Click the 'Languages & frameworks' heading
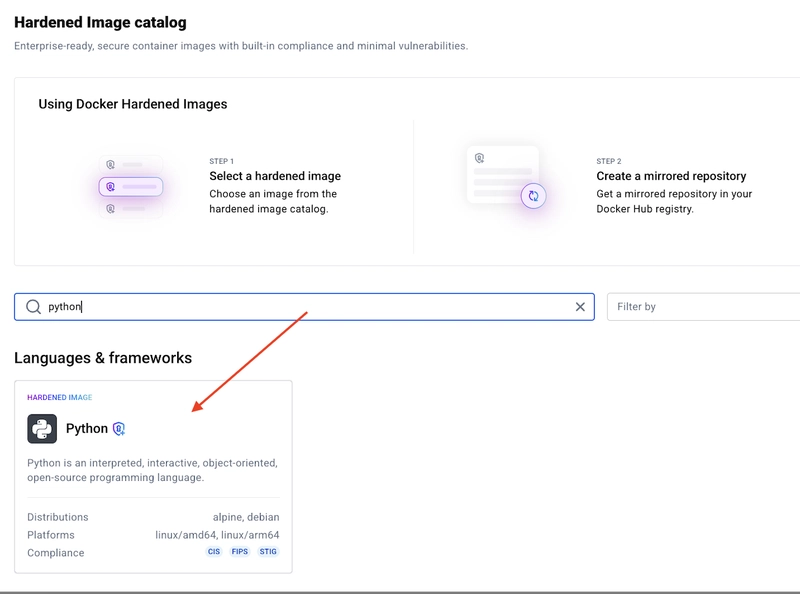Screen dimensions: 800x594 [x=103, y=358]
